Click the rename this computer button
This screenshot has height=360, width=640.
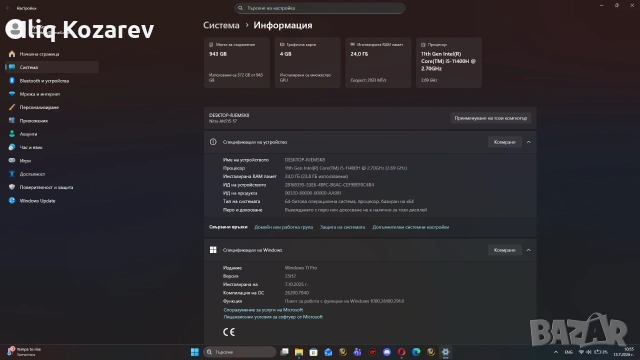click(x=491, y=118)
